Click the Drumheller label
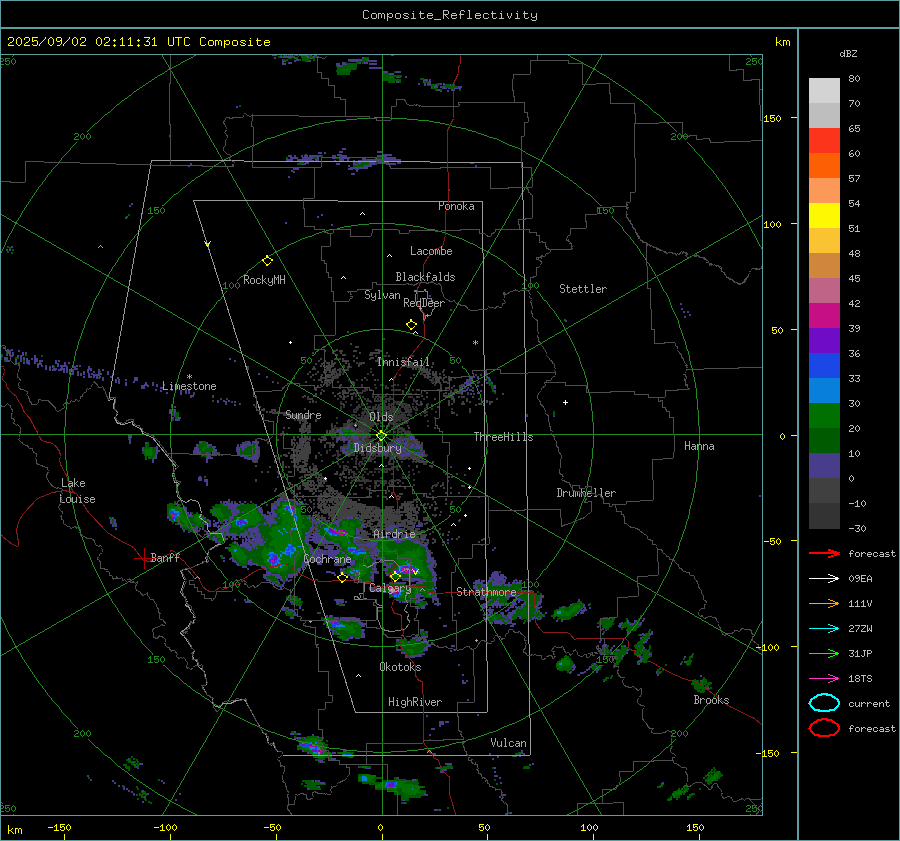The image size is (900, 841). pos(586,493)
